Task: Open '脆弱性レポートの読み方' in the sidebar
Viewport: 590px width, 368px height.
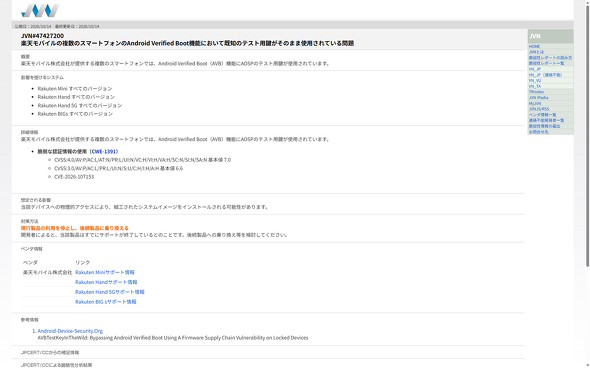Action: click(x=550, y=58)
